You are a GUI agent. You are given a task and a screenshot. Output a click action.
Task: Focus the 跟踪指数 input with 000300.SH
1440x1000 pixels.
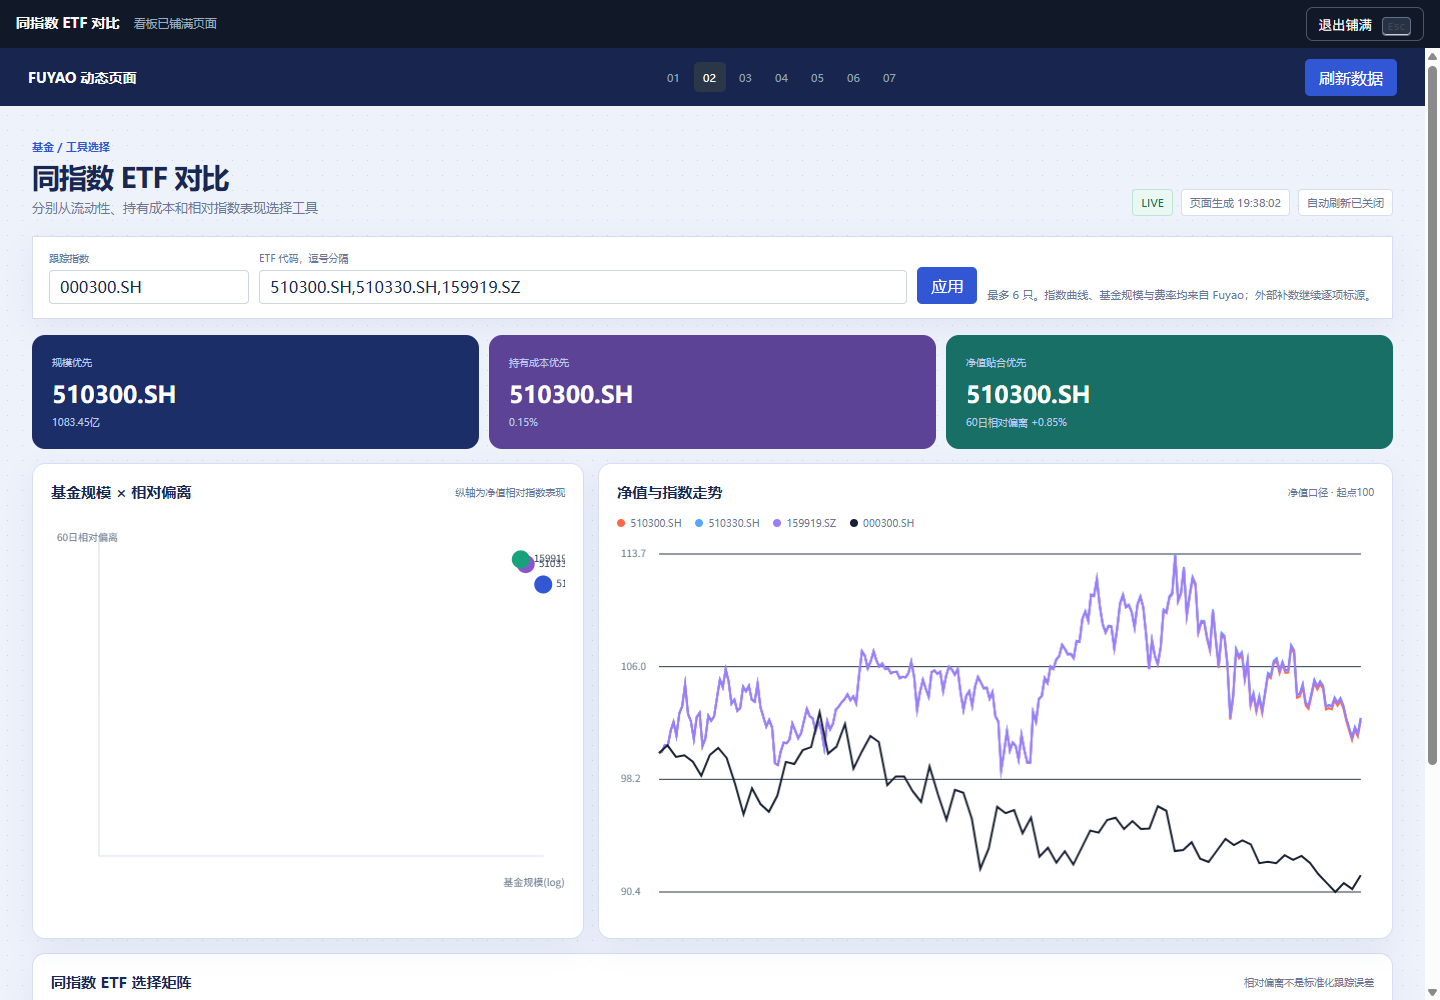click(149, 287)
